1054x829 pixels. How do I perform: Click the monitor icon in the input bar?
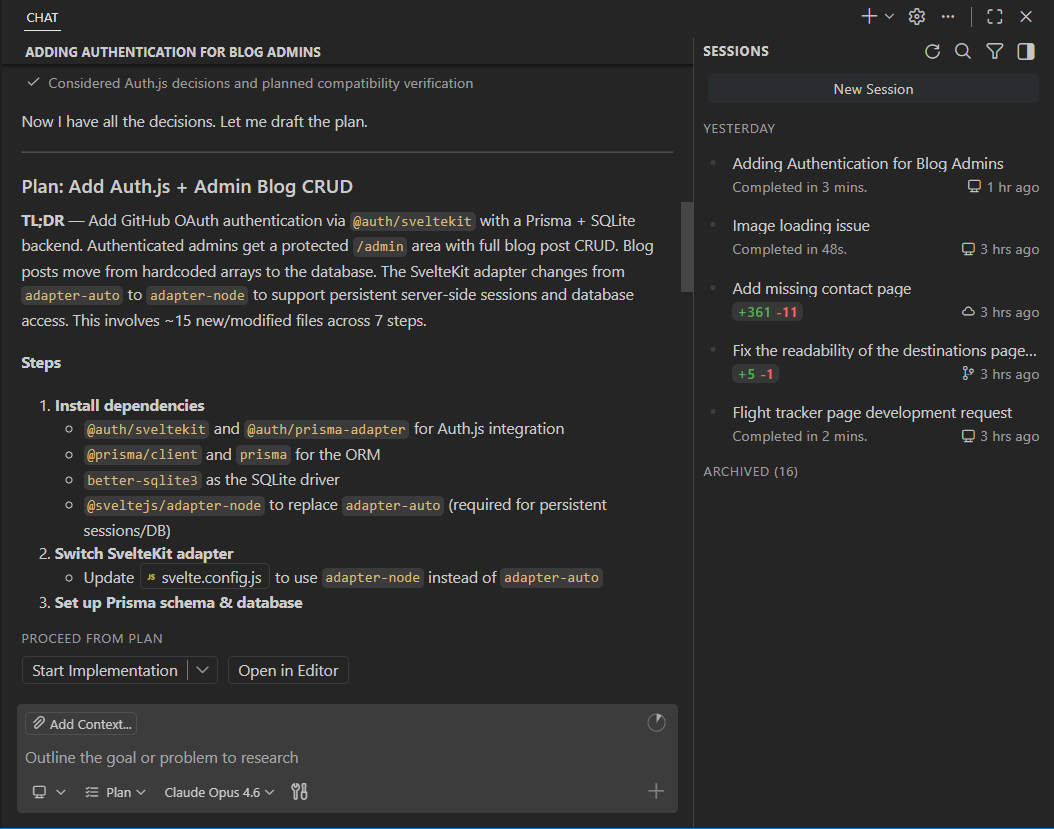coord(38,791)
